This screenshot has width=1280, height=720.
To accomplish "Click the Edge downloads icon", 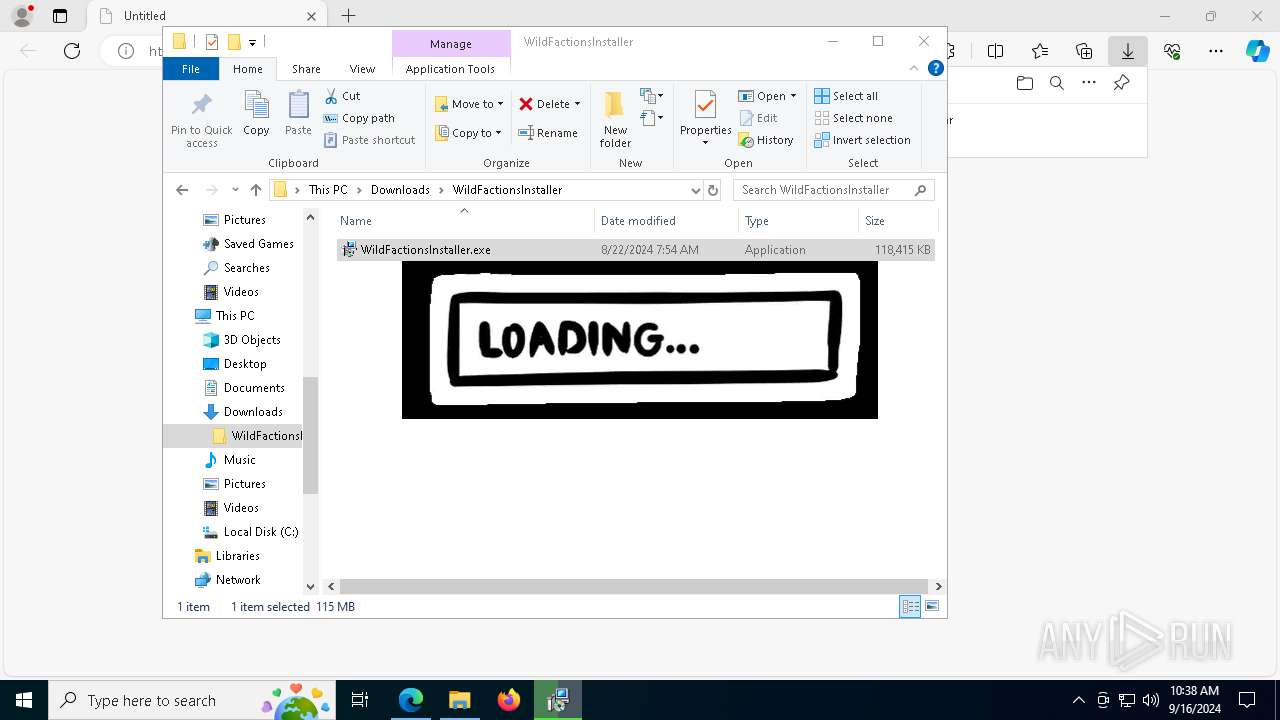I will point(1128,51).
